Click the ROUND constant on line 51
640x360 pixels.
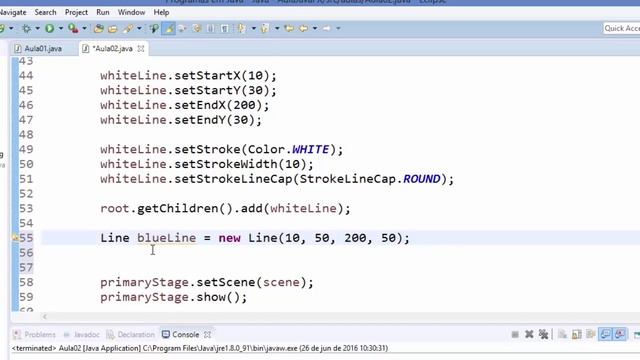pos(422,179)
